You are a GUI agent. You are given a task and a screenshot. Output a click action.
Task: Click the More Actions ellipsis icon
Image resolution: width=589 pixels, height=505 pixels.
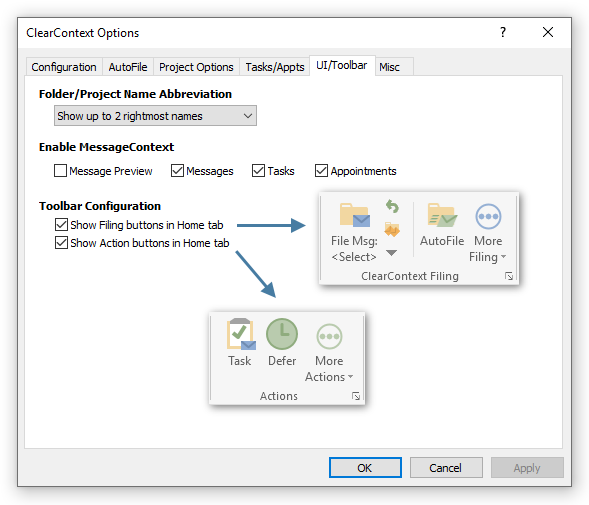click(329, 336)
